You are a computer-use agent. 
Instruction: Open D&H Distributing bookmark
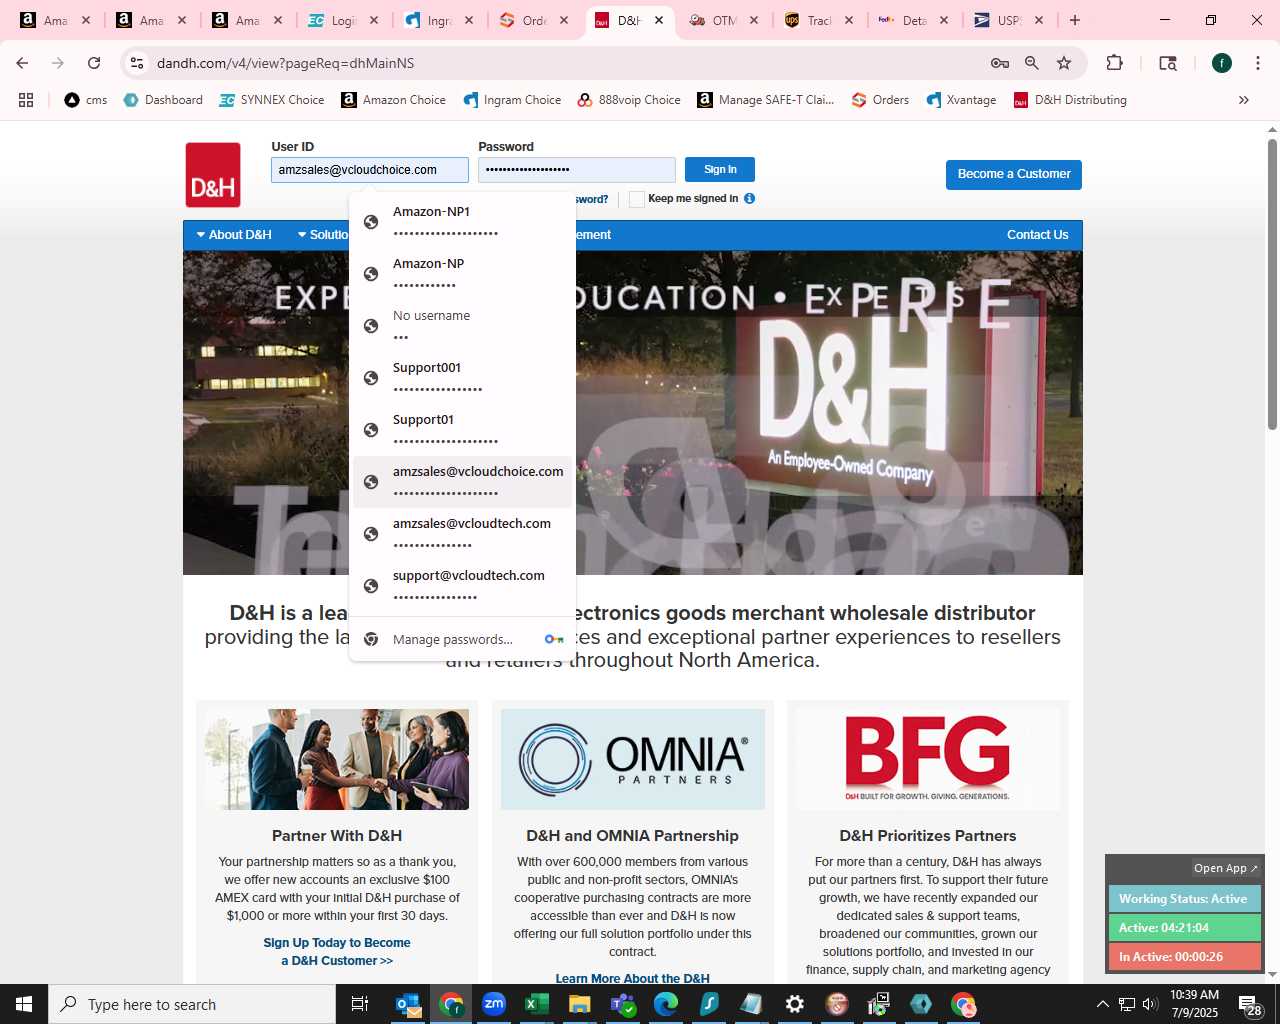click(x=1070, y=100)
